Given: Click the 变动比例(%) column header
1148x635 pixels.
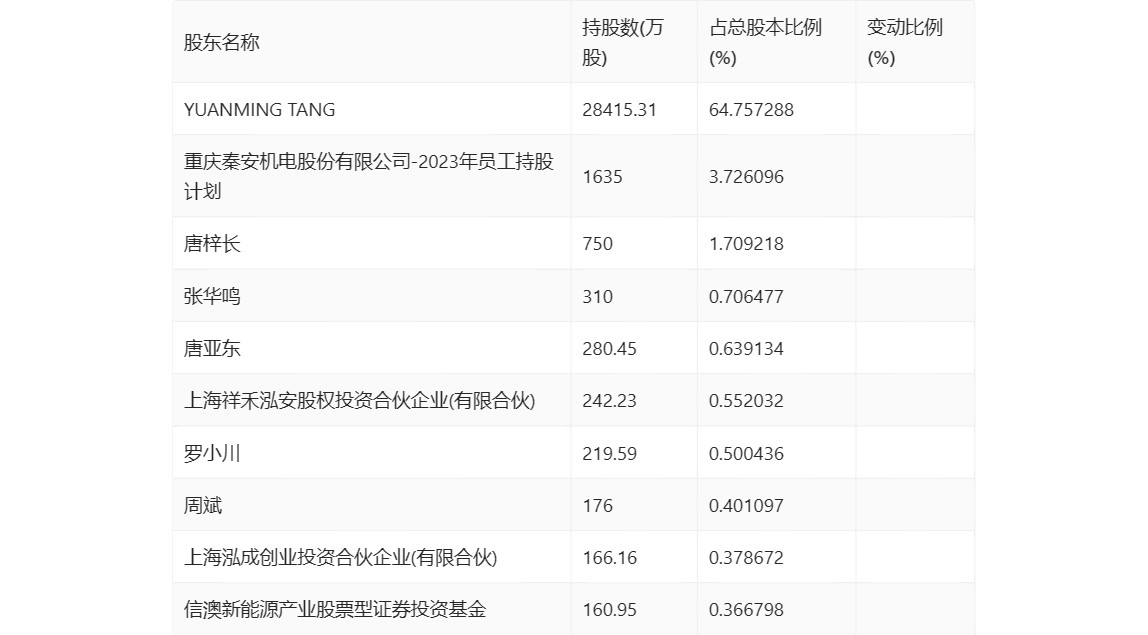Looking at the screenshot, I should 905,42.
